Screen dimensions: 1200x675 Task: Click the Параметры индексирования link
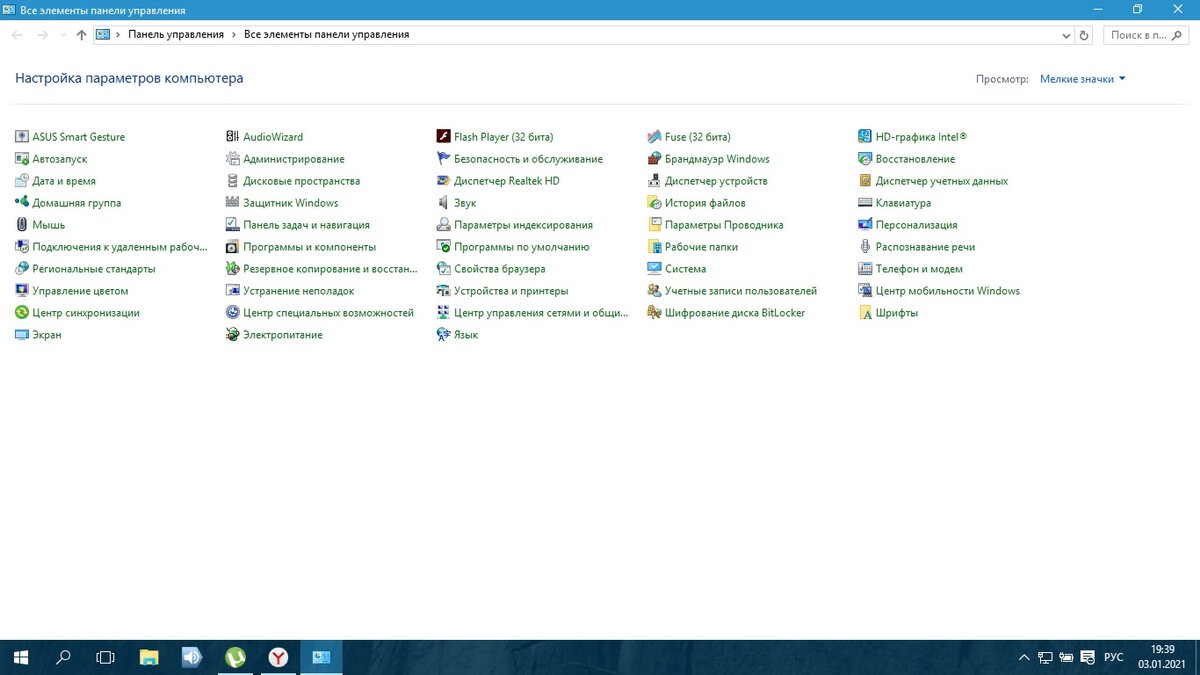point(523,225)
